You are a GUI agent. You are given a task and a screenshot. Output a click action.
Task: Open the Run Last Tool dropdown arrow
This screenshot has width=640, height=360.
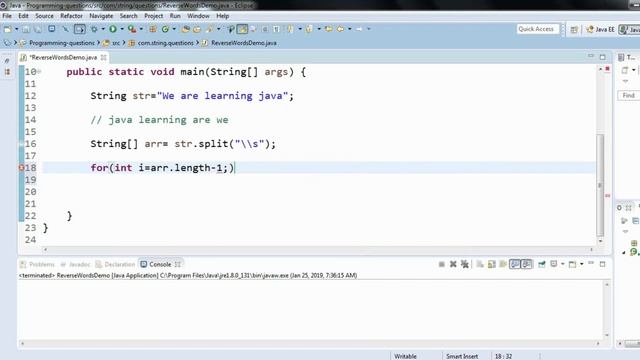[x=141, y=29]
